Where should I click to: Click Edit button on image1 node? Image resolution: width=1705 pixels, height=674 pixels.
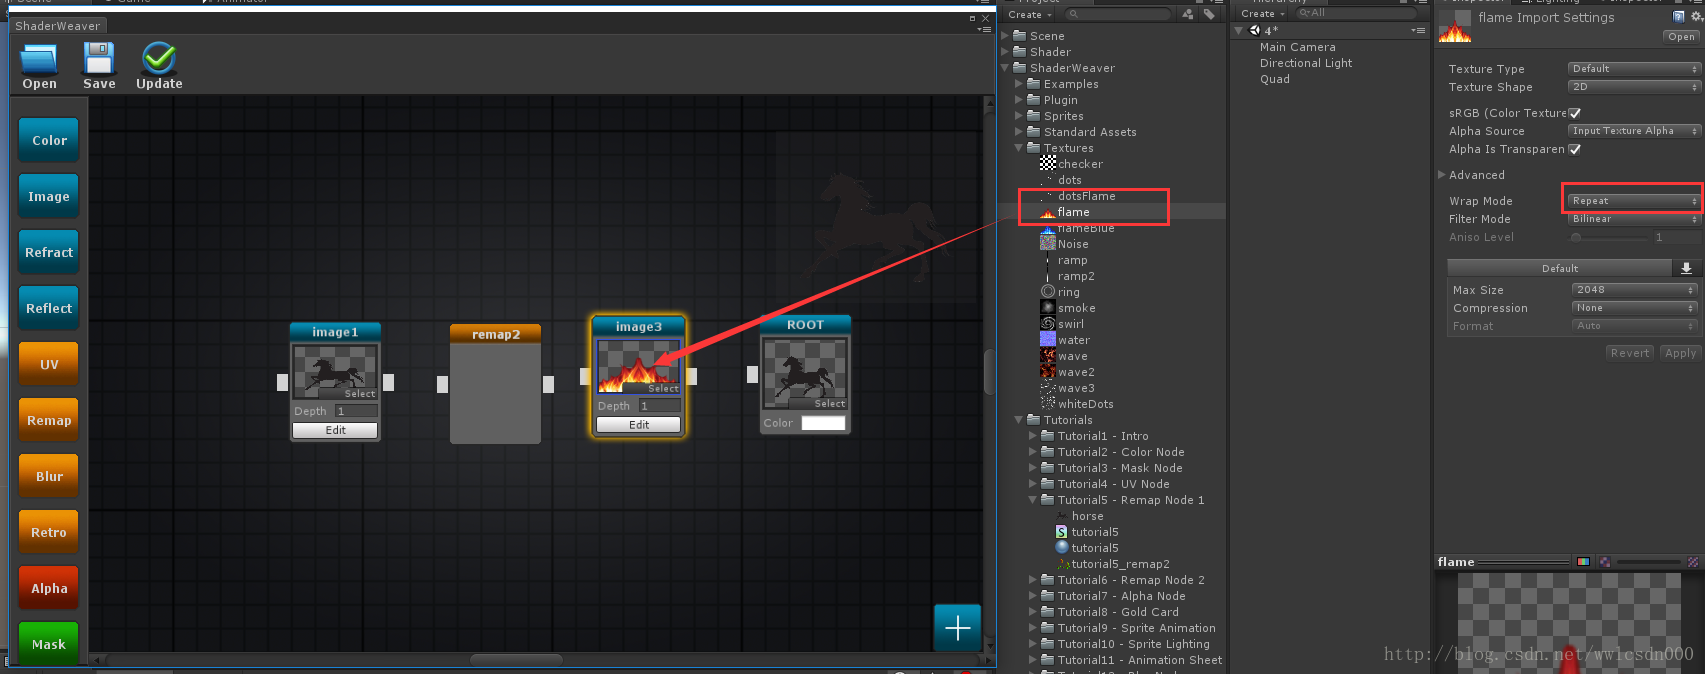(x=335, y=430)
